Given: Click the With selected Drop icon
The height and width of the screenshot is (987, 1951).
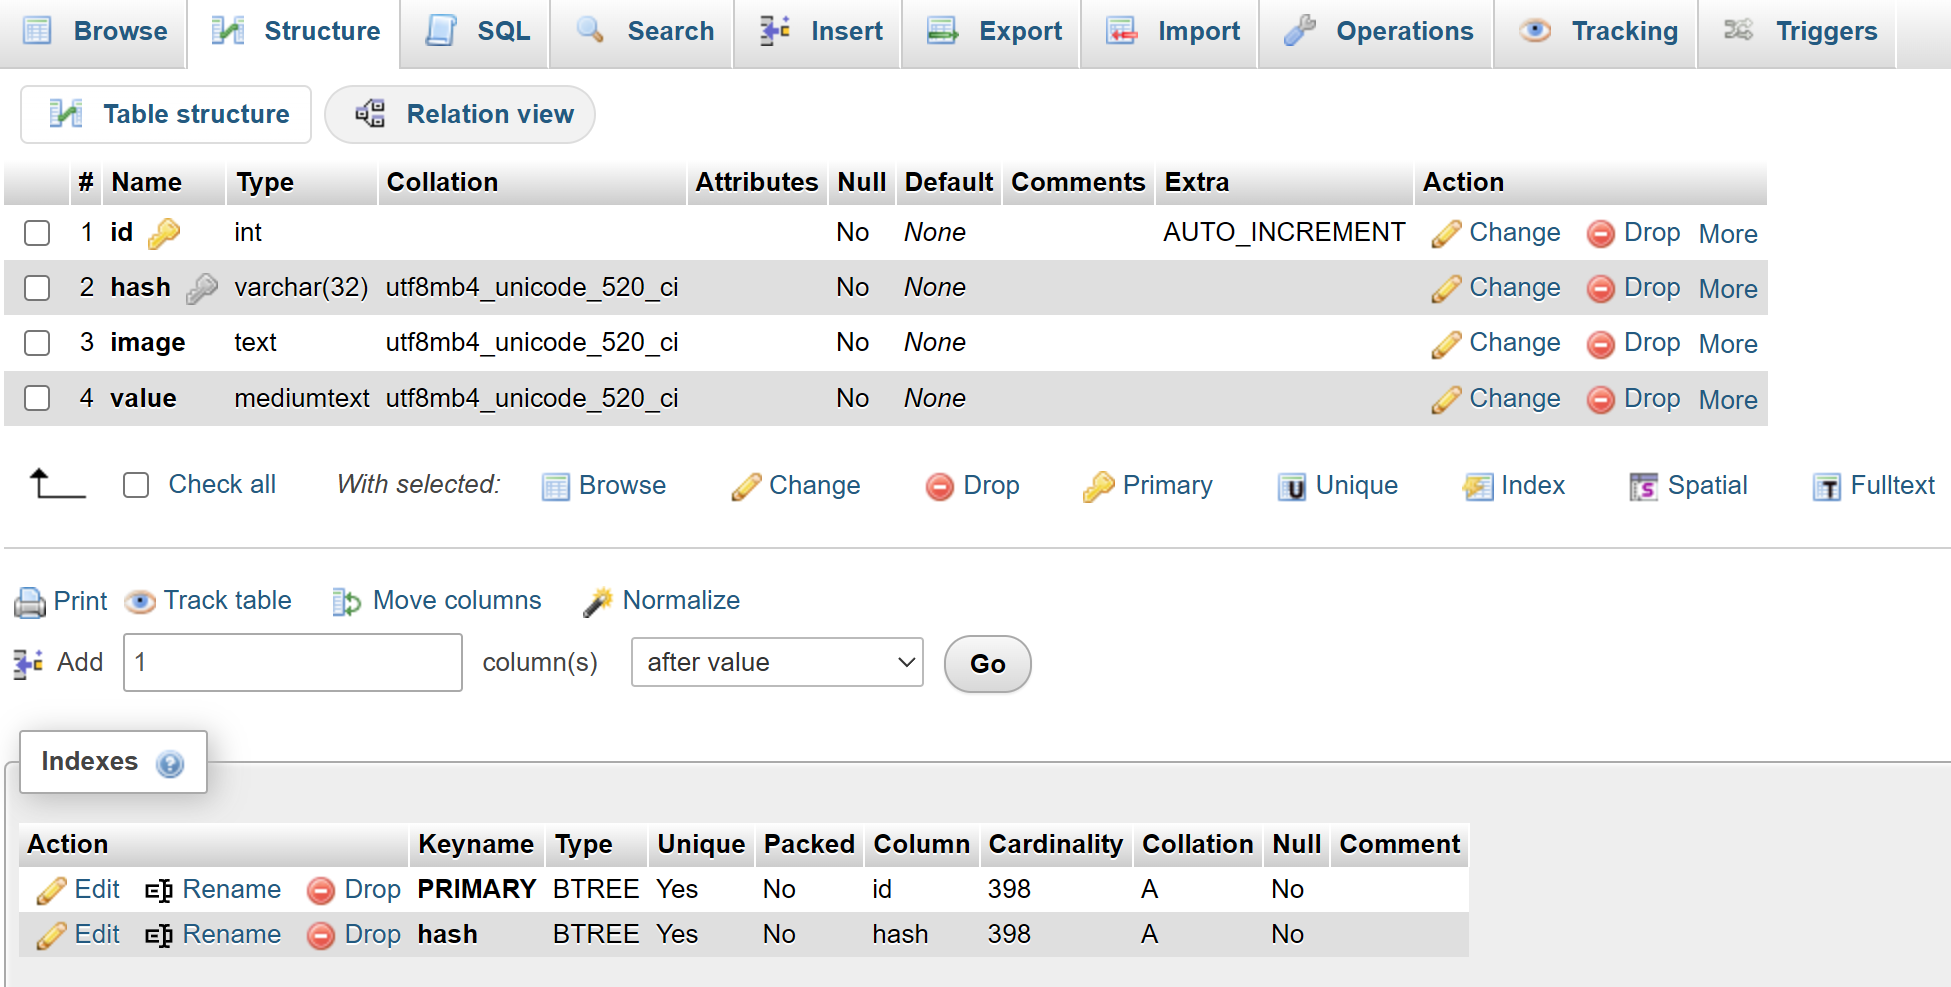Looking at the screenshot, I should [x=940, y=487].
